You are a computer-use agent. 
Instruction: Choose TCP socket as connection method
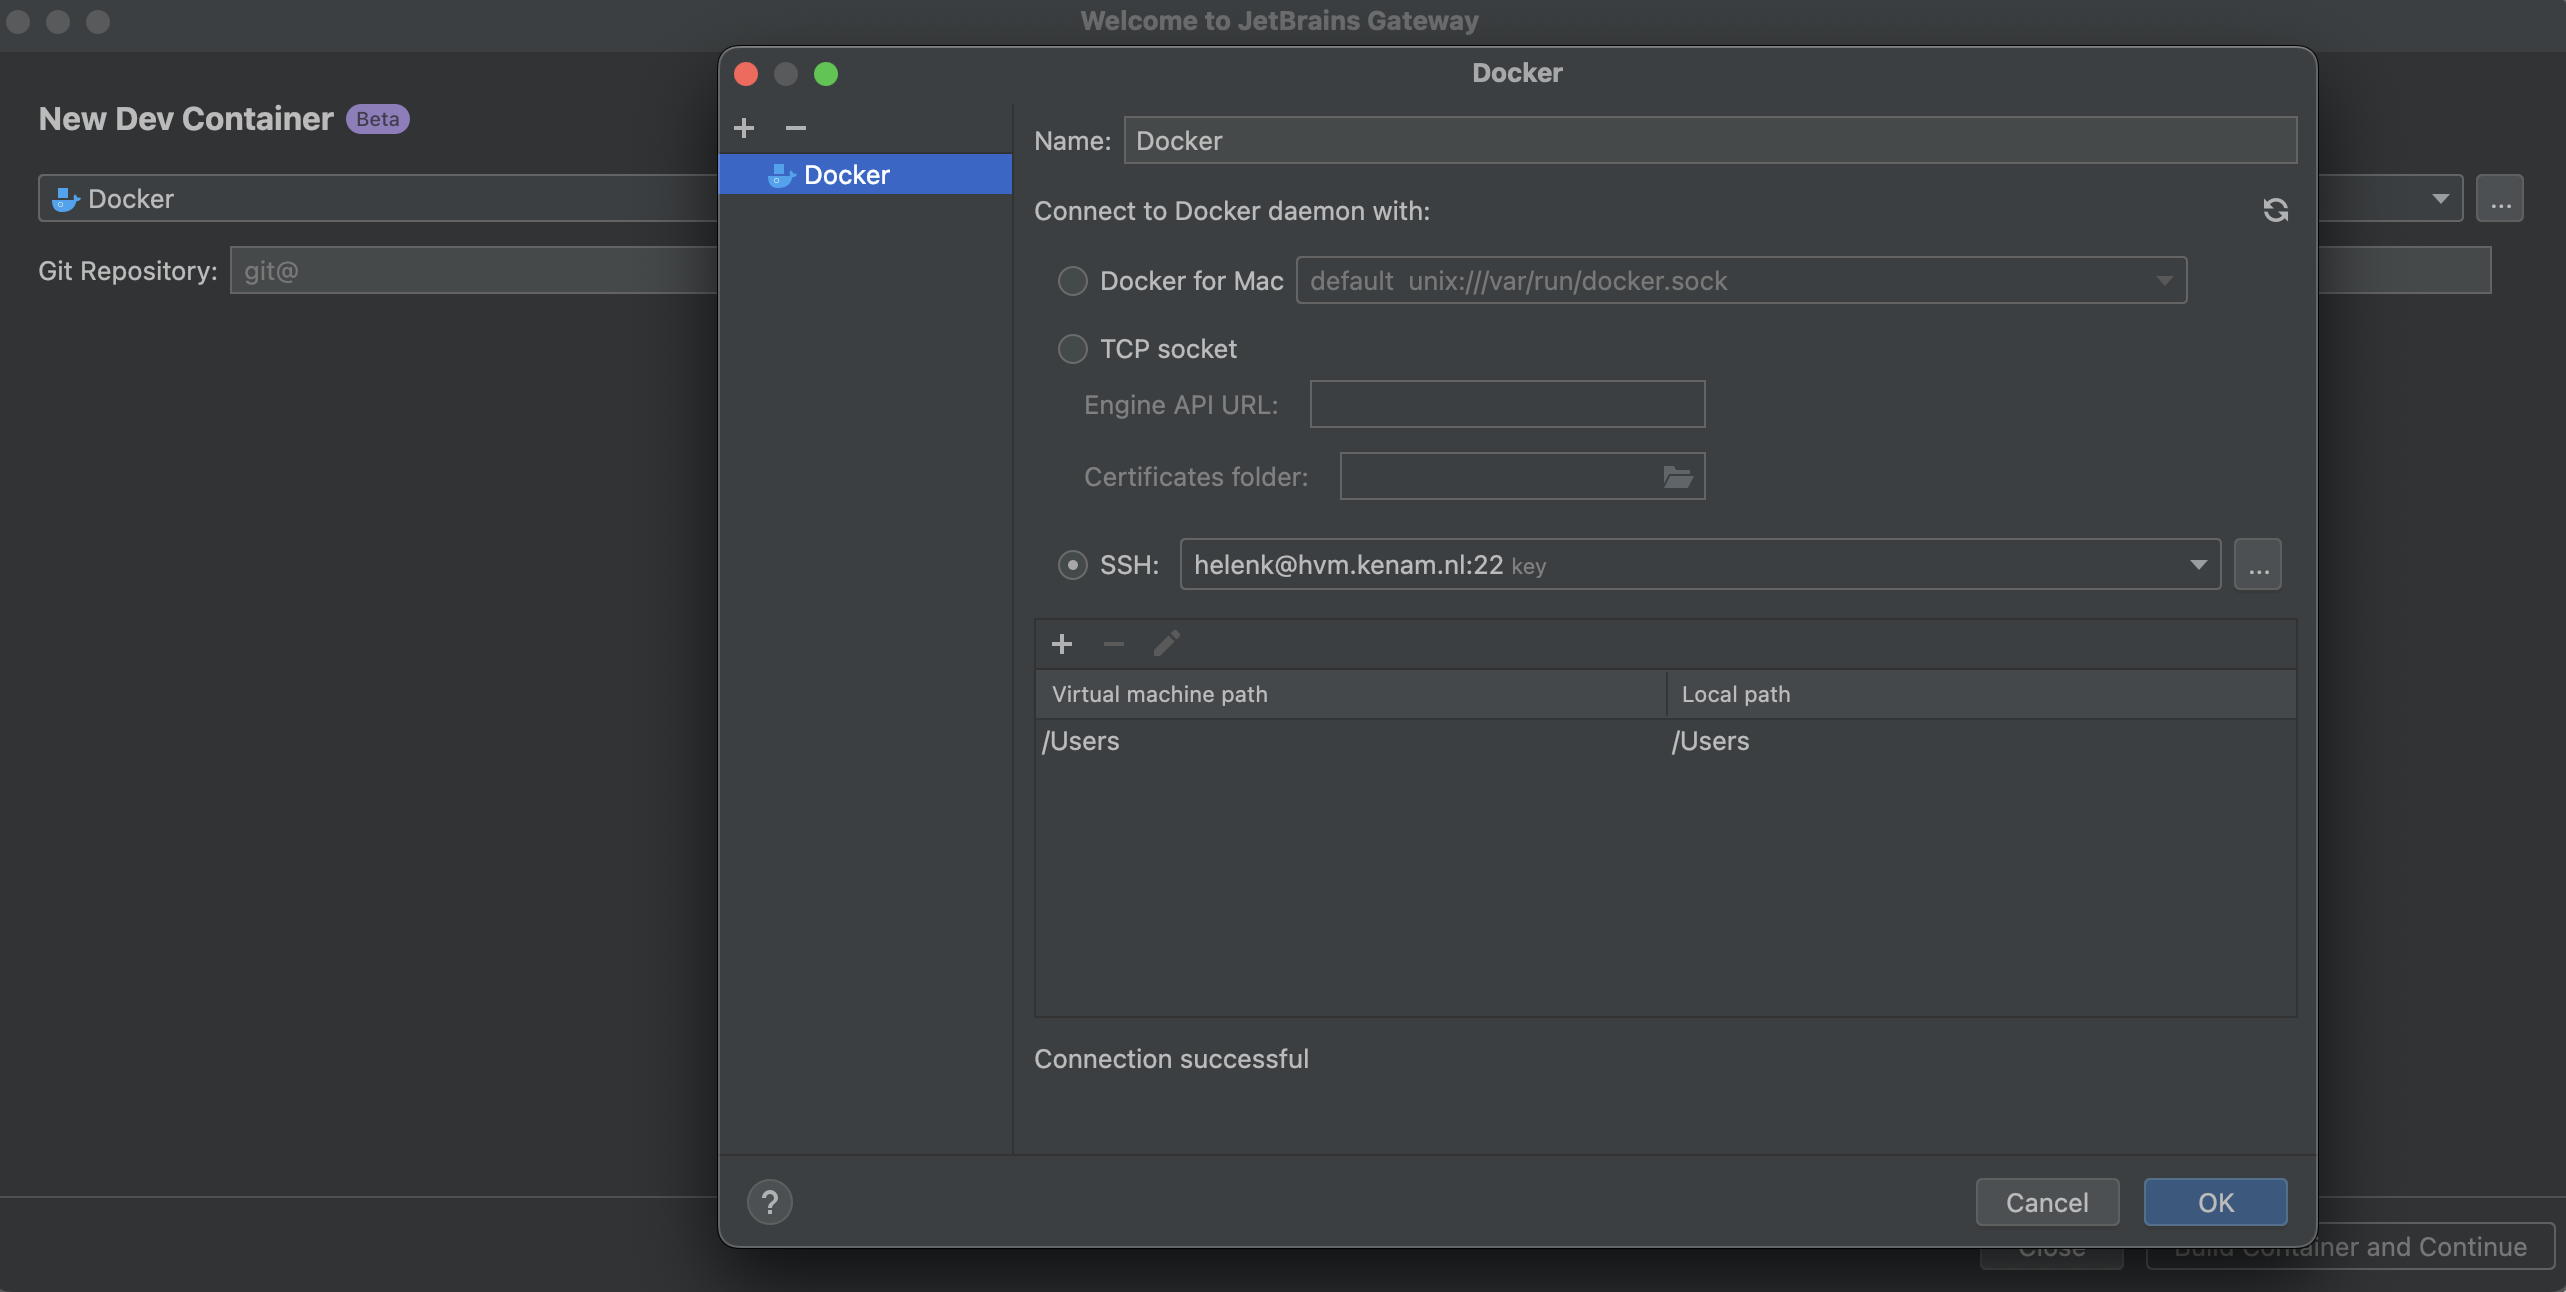(x=1072, y=348)
